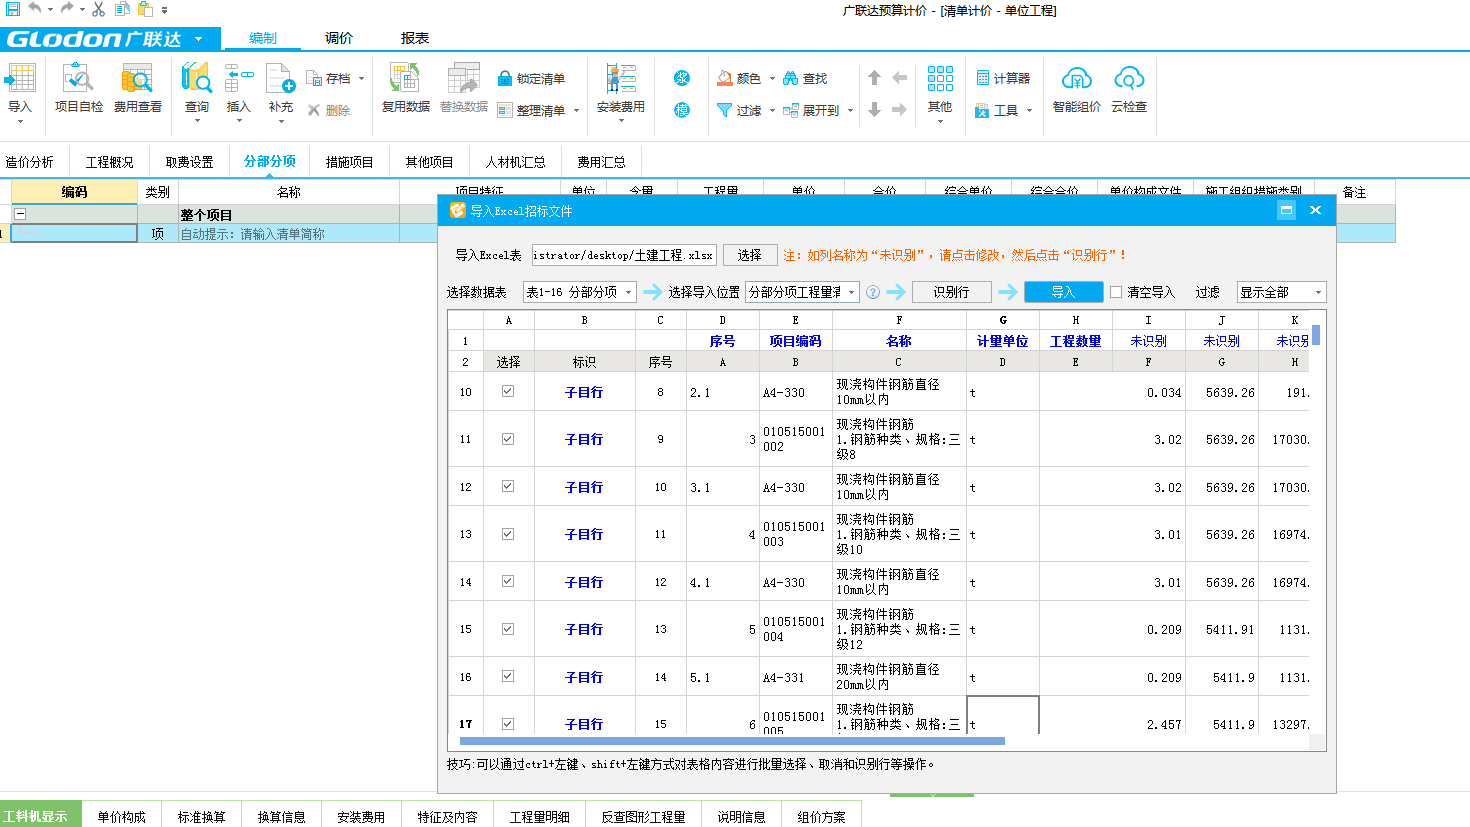The width and height of the screenshot is (1470, 827).
Task: Uncheck the select box in row 10
Action: 508,391
